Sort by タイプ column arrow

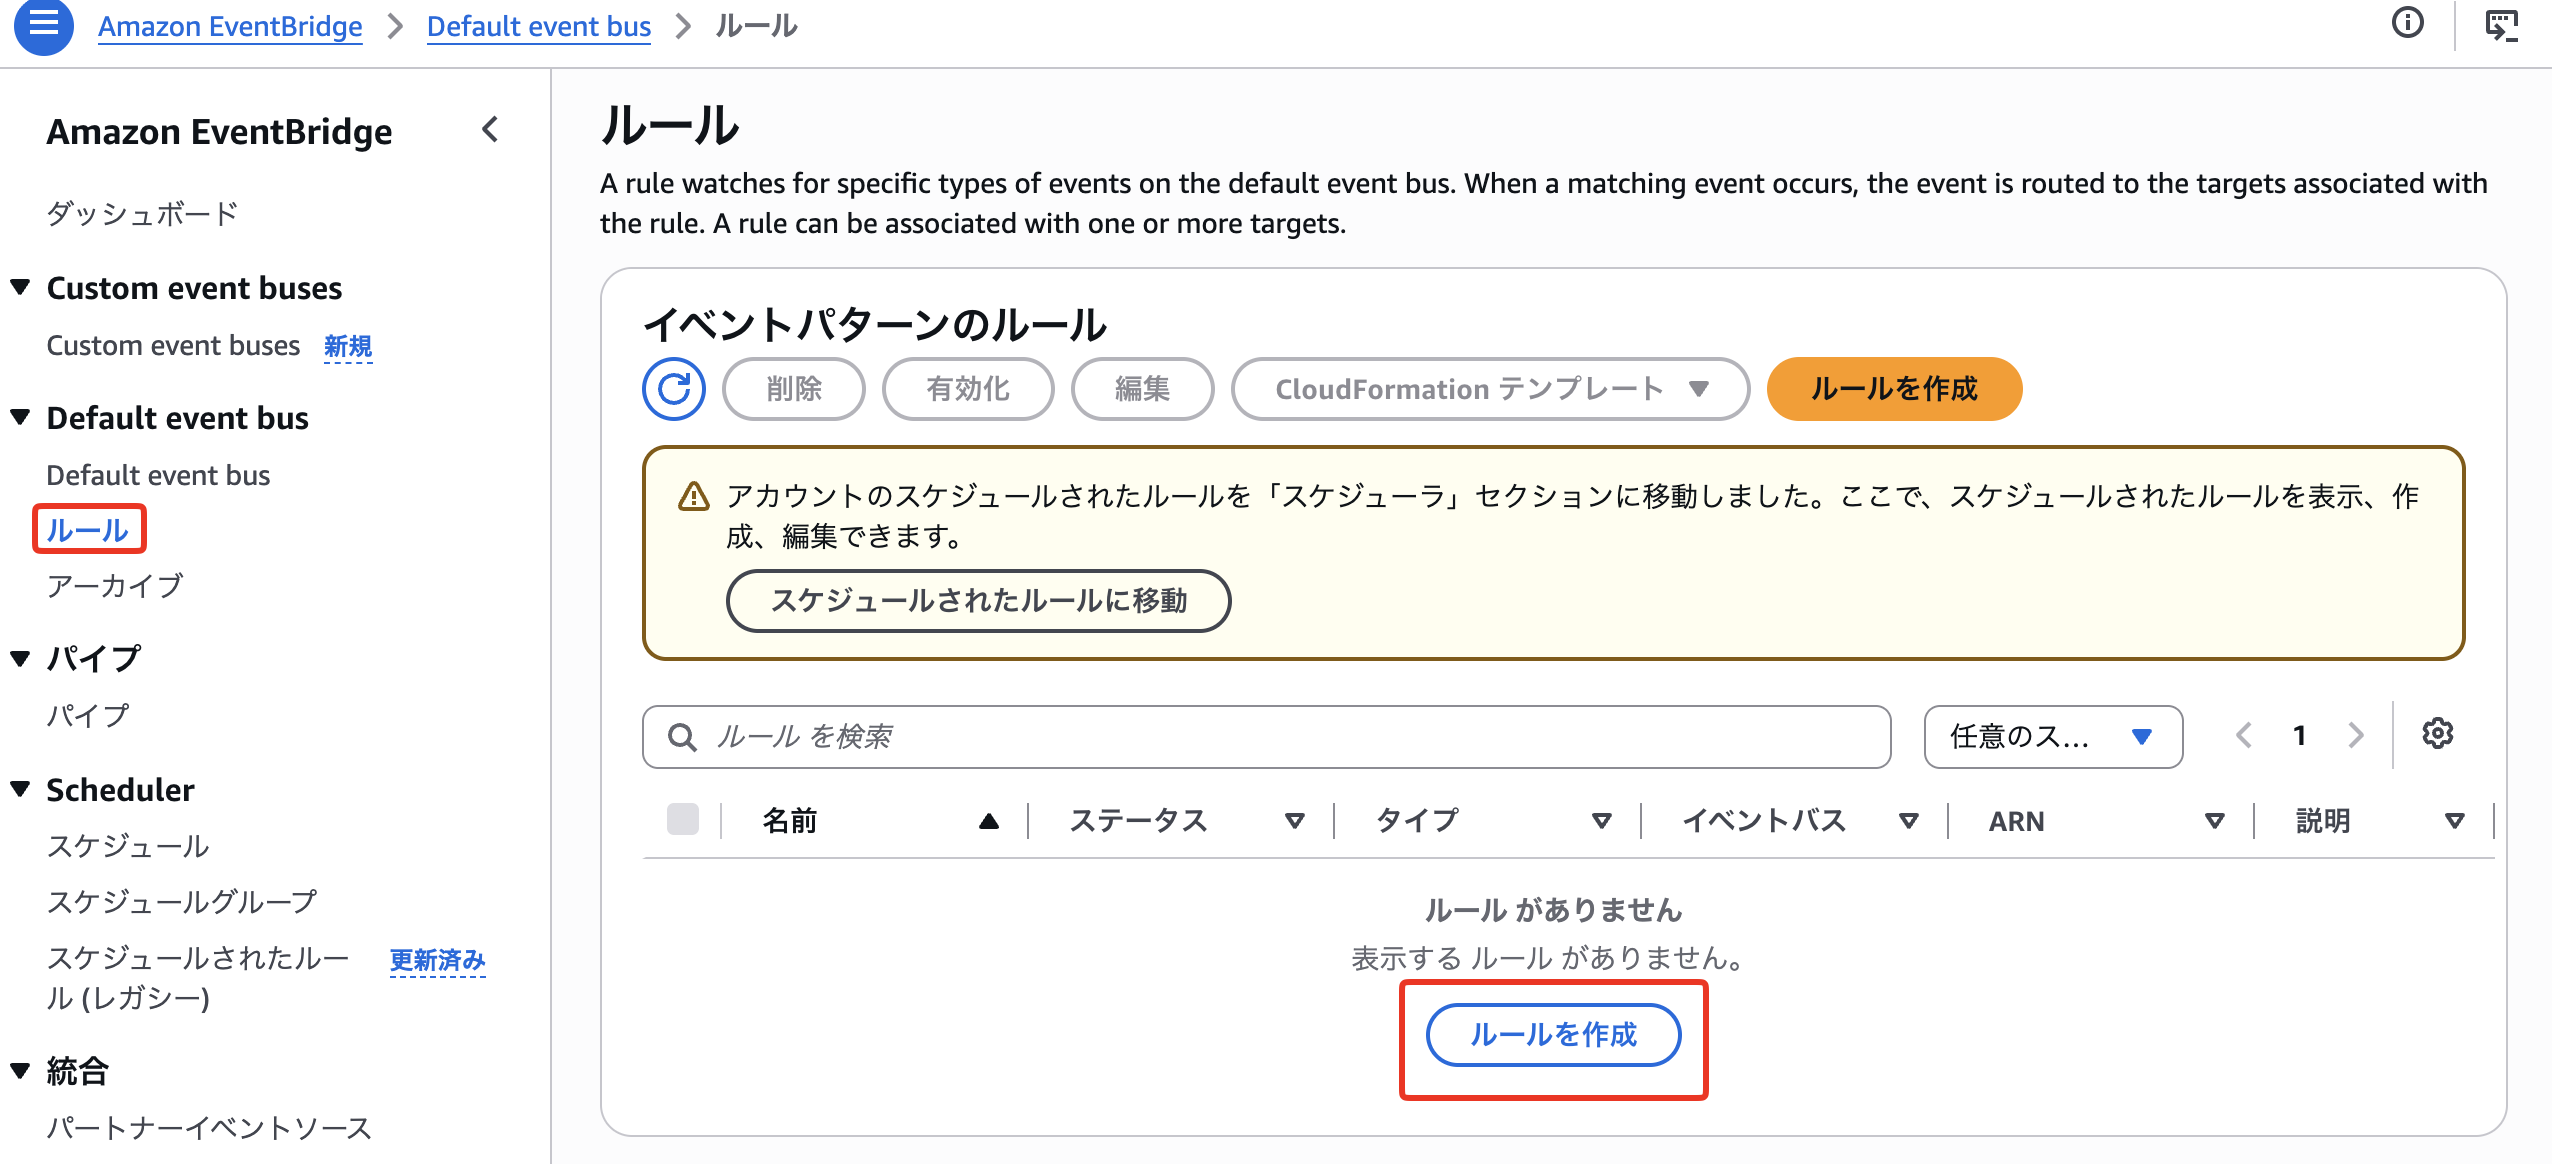[x=1602, y=821]
